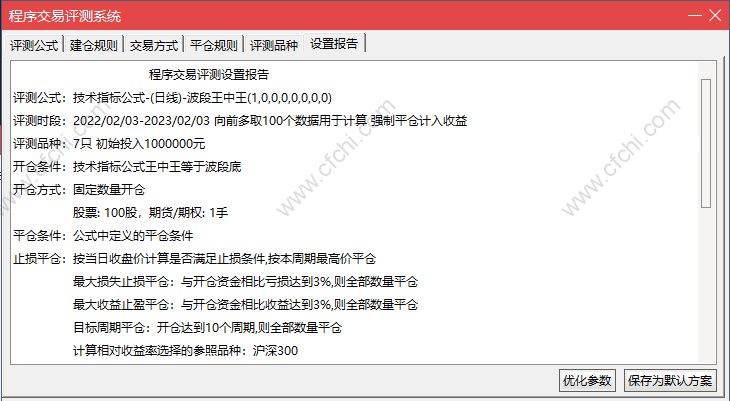Switch to the 评测公式 tab
The width and height of the screenshot is (730, 401).
coord(34,45)
